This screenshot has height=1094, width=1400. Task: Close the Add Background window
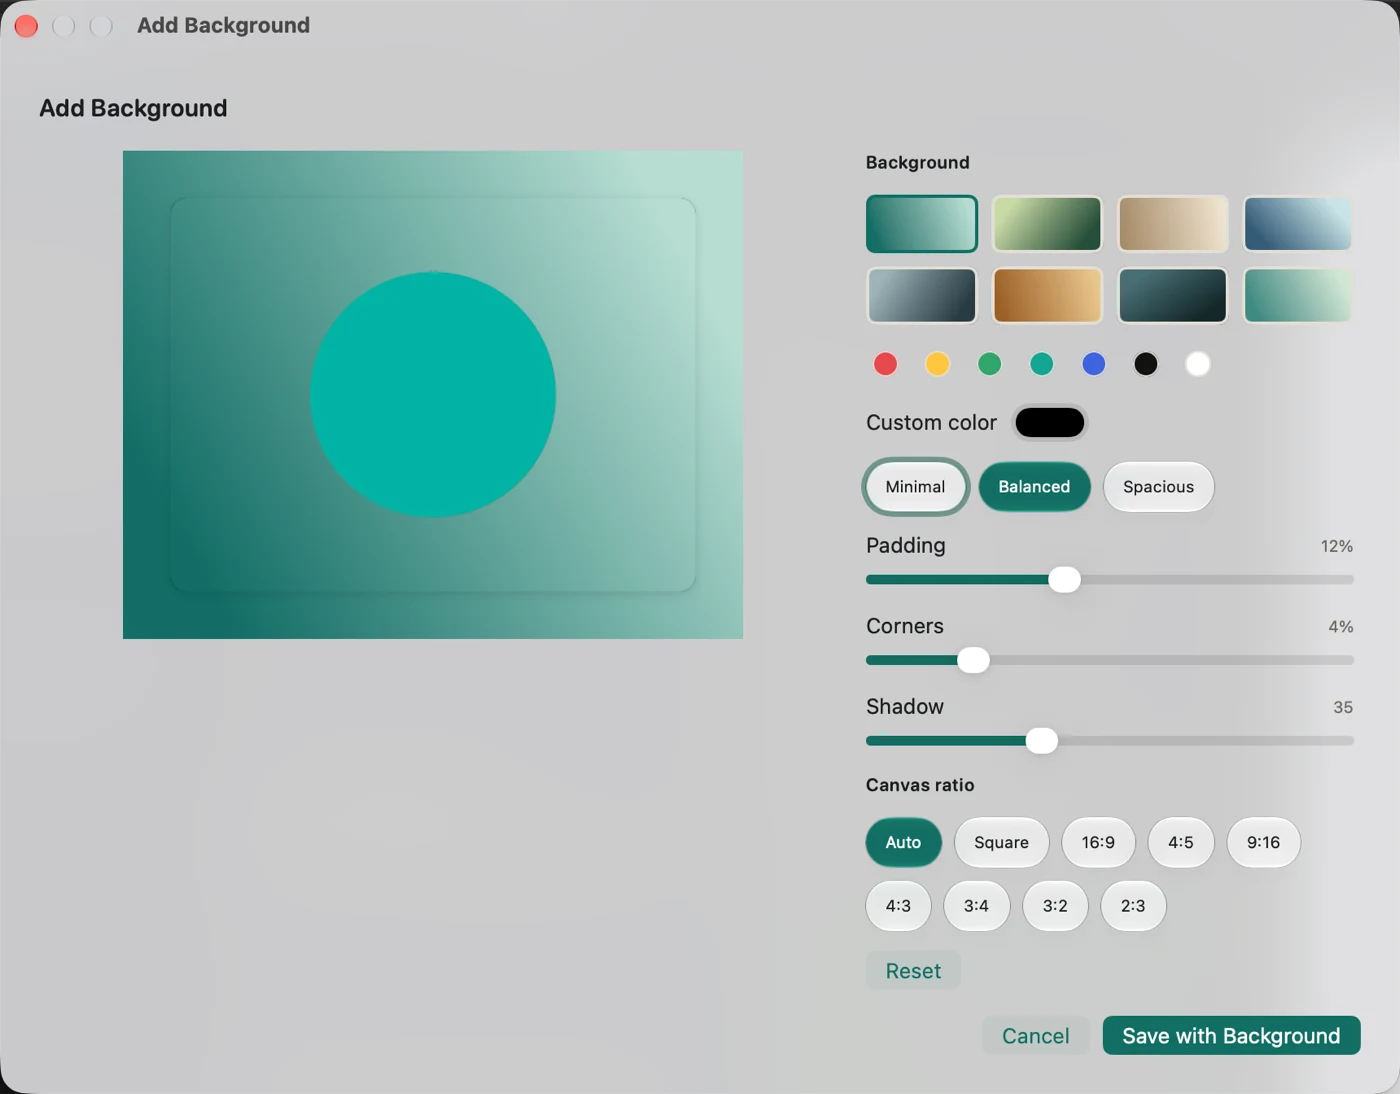click(27, 26)
